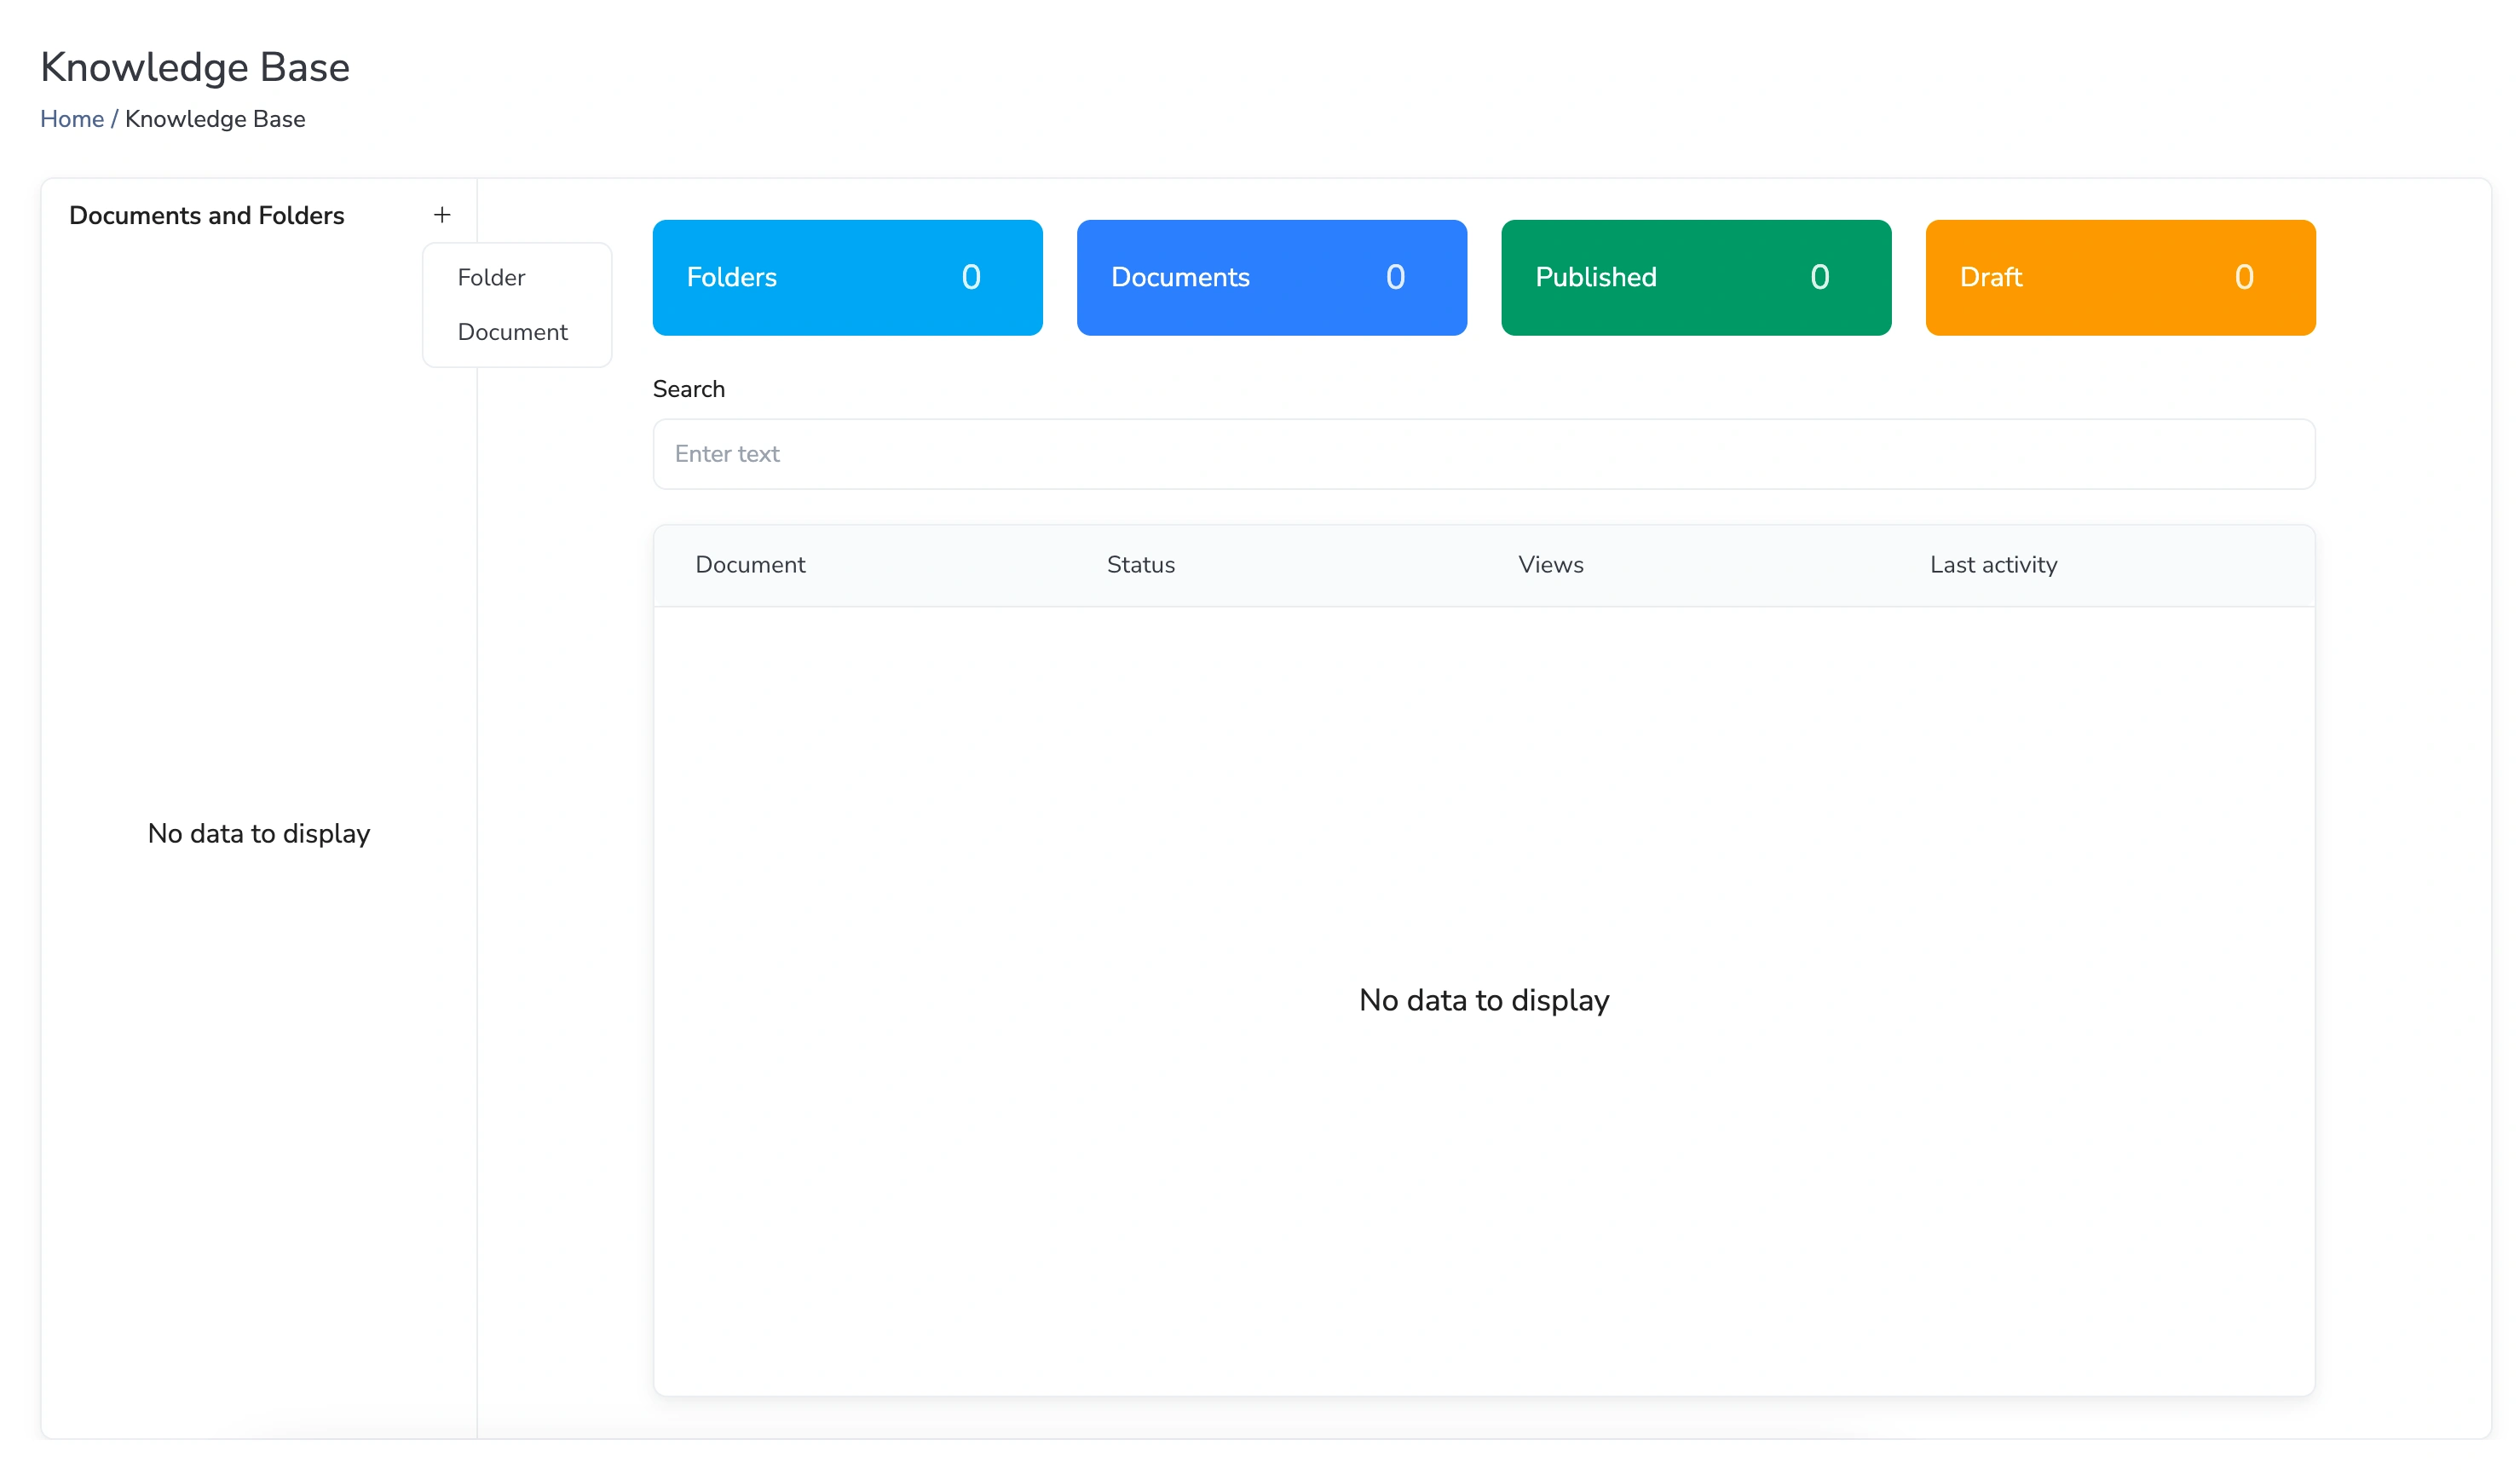Choose Document from the create menu
The width and height of the screenshot is (2520, 1474).
tap(511, 331)
